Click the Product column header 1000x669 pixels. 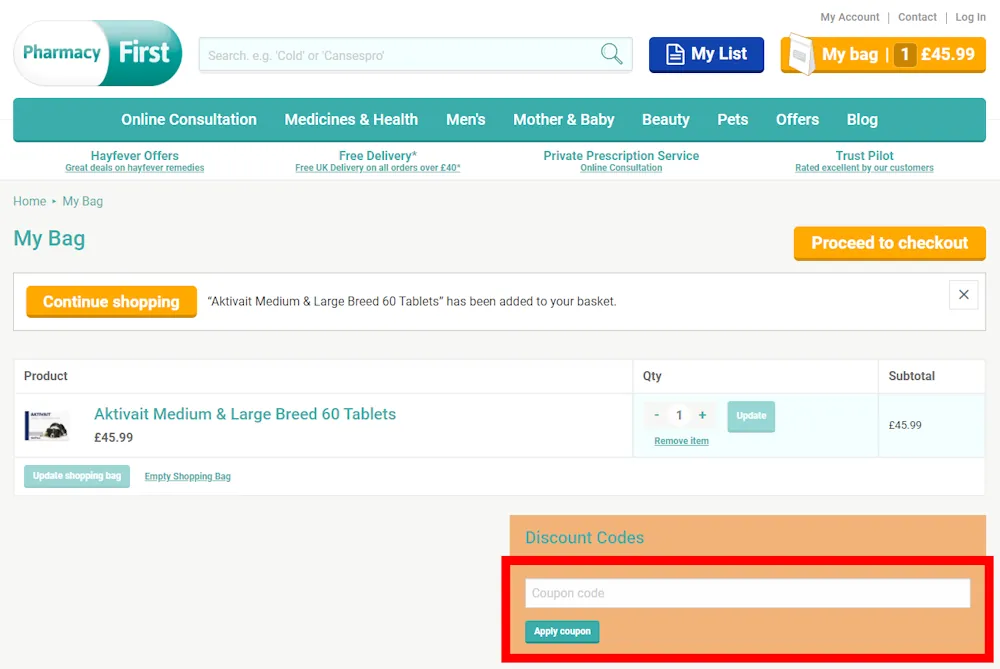[x=46, y=376]
